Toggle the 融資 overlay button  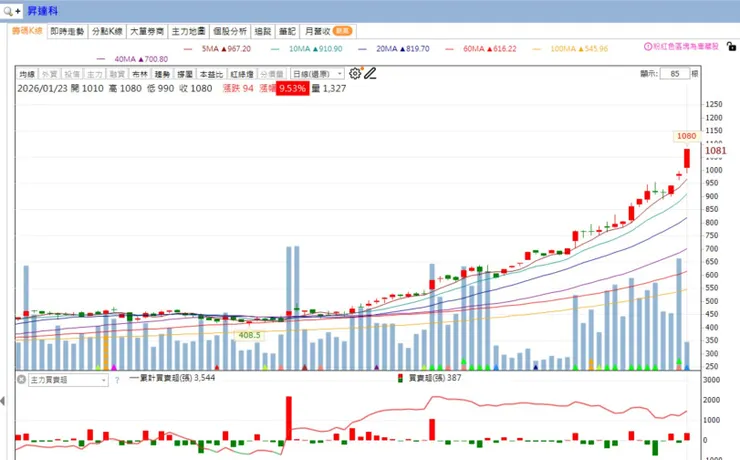(x=117, y=74)
